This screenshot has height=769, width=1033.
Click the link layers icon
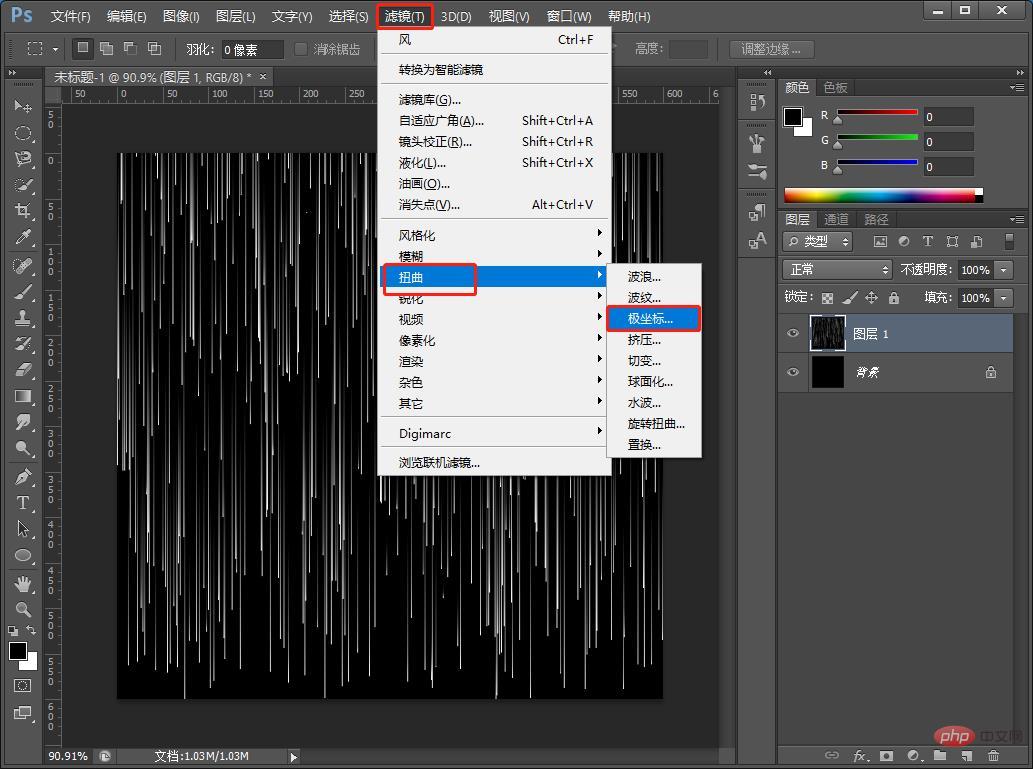click(832, 755)
